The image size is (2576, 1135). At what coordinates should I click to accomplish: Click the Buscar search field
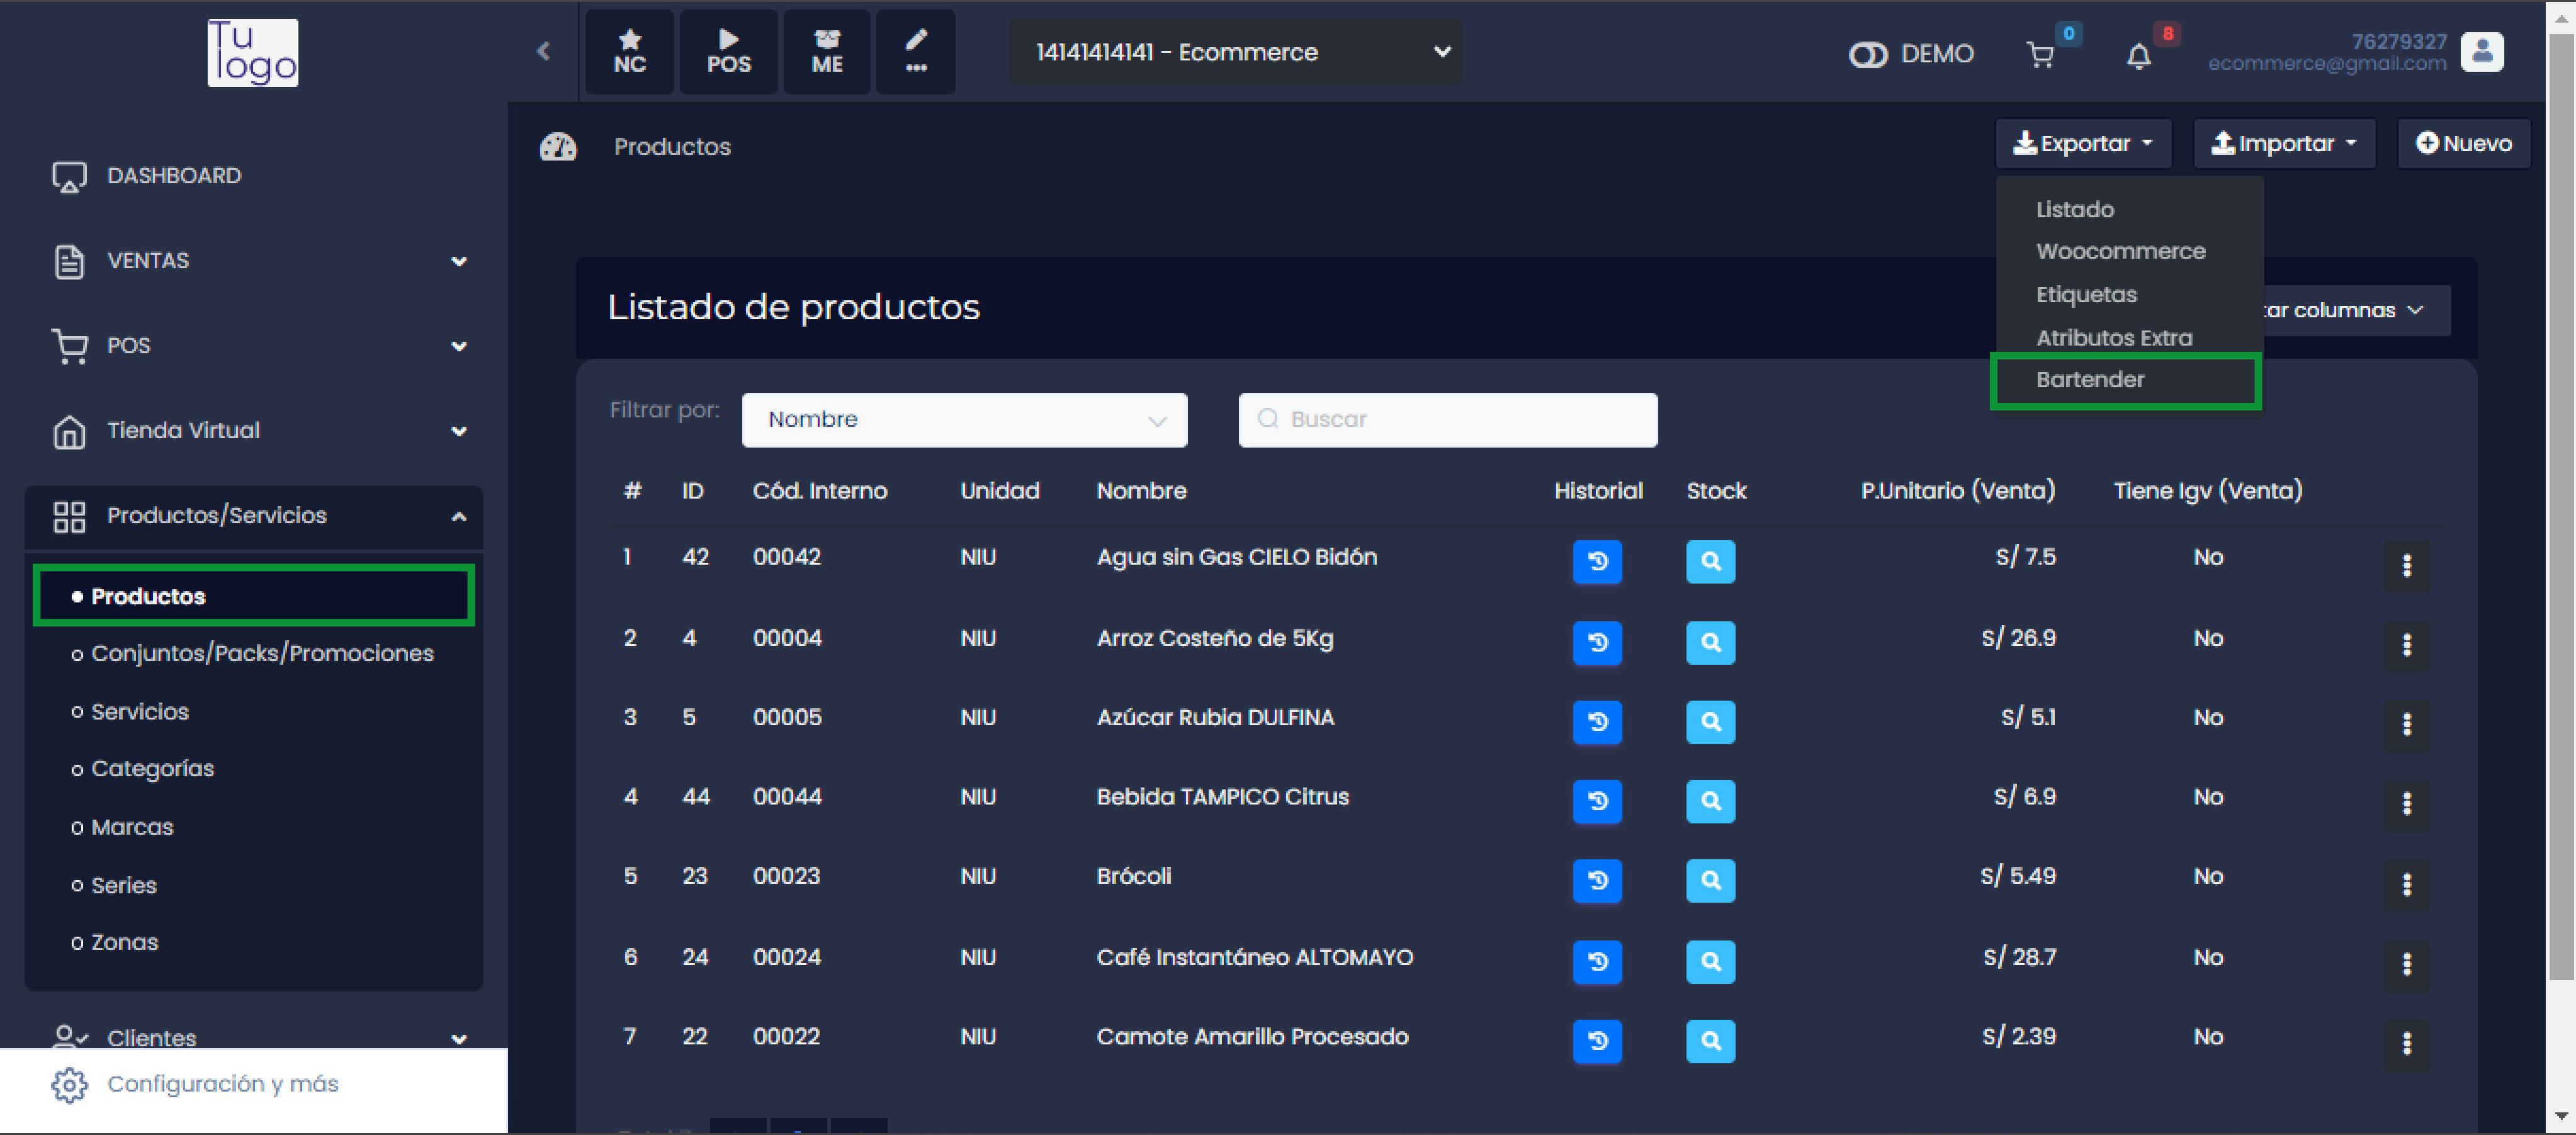point(1447,420)
